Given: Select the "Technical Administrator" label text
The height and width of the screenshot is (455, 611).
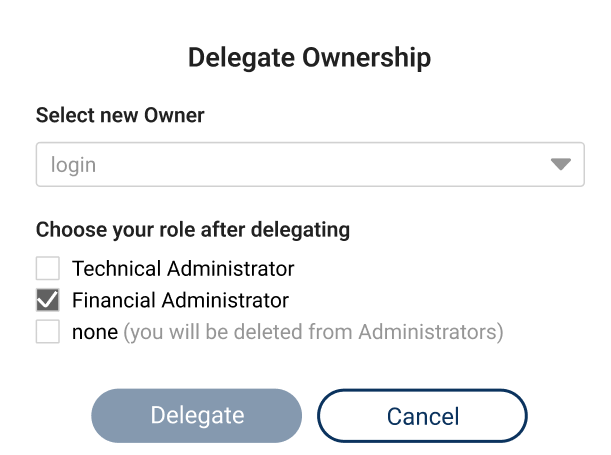Looking at the screenshot, I should tap(183, 268).
